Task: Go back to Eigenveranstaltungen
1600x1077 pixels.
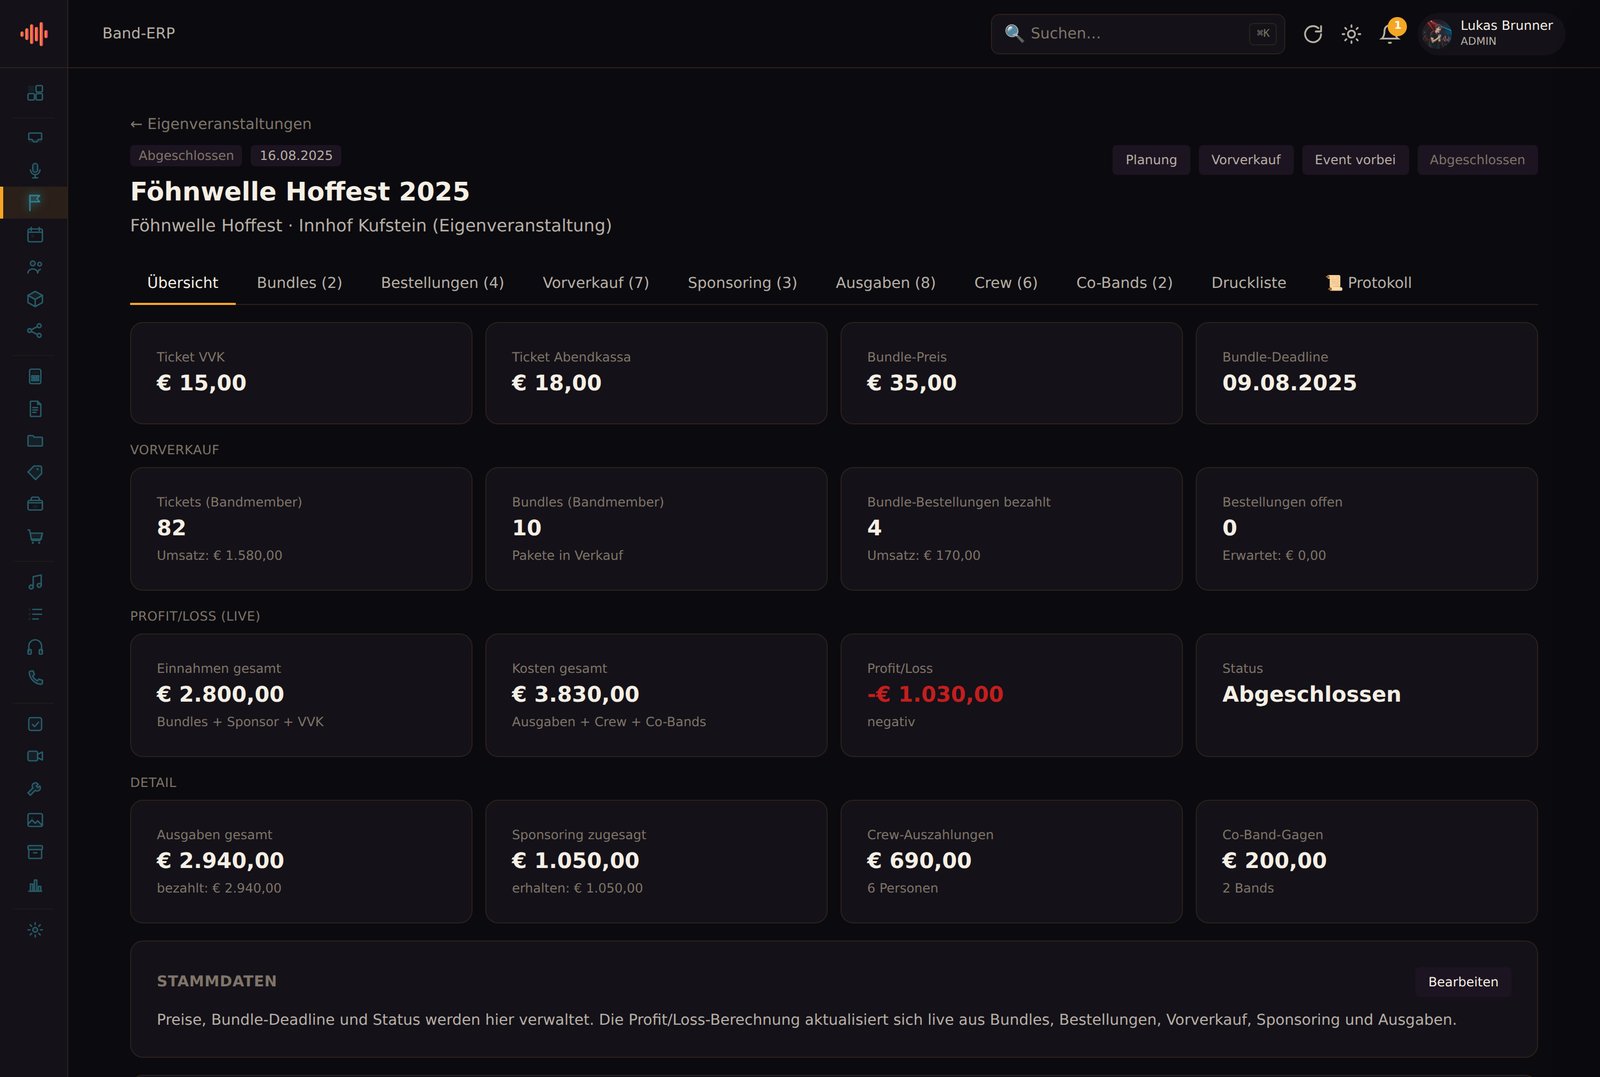Action: [x=221, y=124]
